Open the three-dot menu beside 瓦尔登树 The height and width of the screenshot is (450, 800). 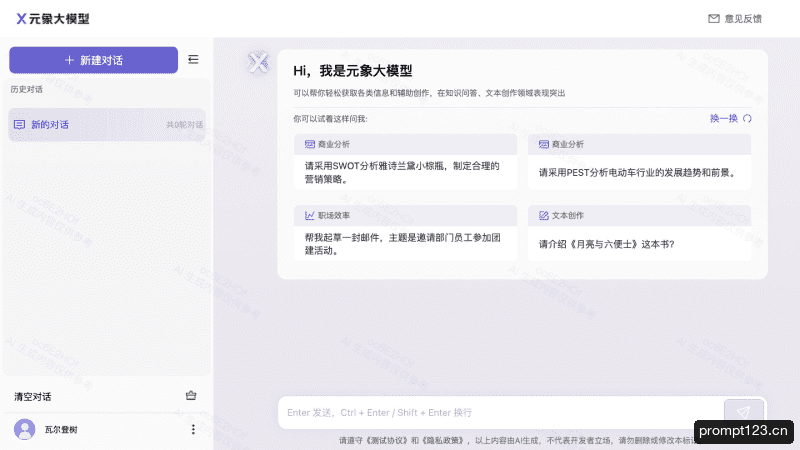(193, 429)
